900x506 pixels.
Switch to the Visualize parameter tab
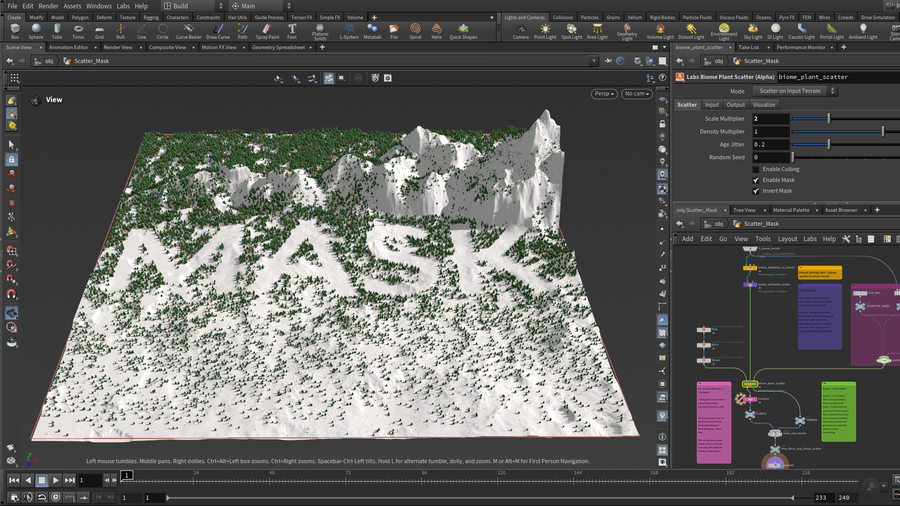click(764, 104)
